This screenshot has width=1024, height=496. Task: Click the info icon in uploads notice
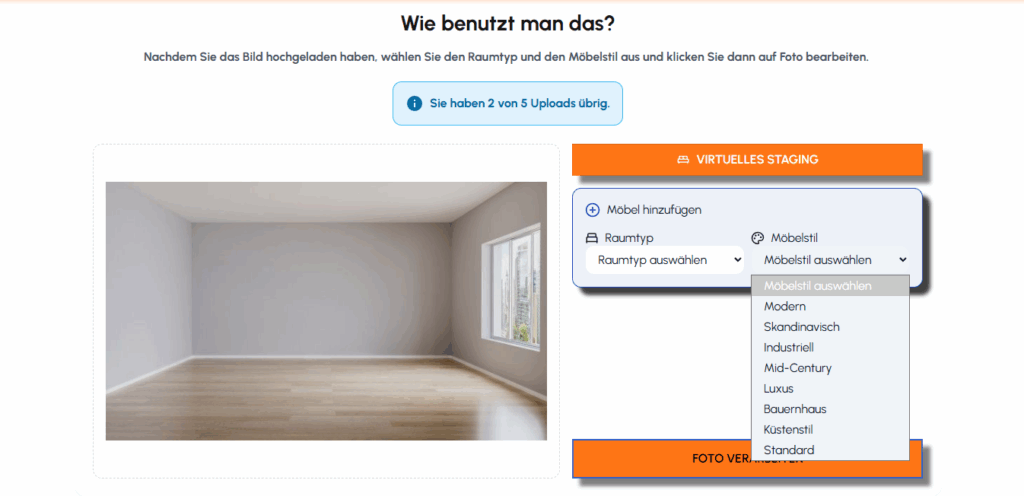click(414, 103)
